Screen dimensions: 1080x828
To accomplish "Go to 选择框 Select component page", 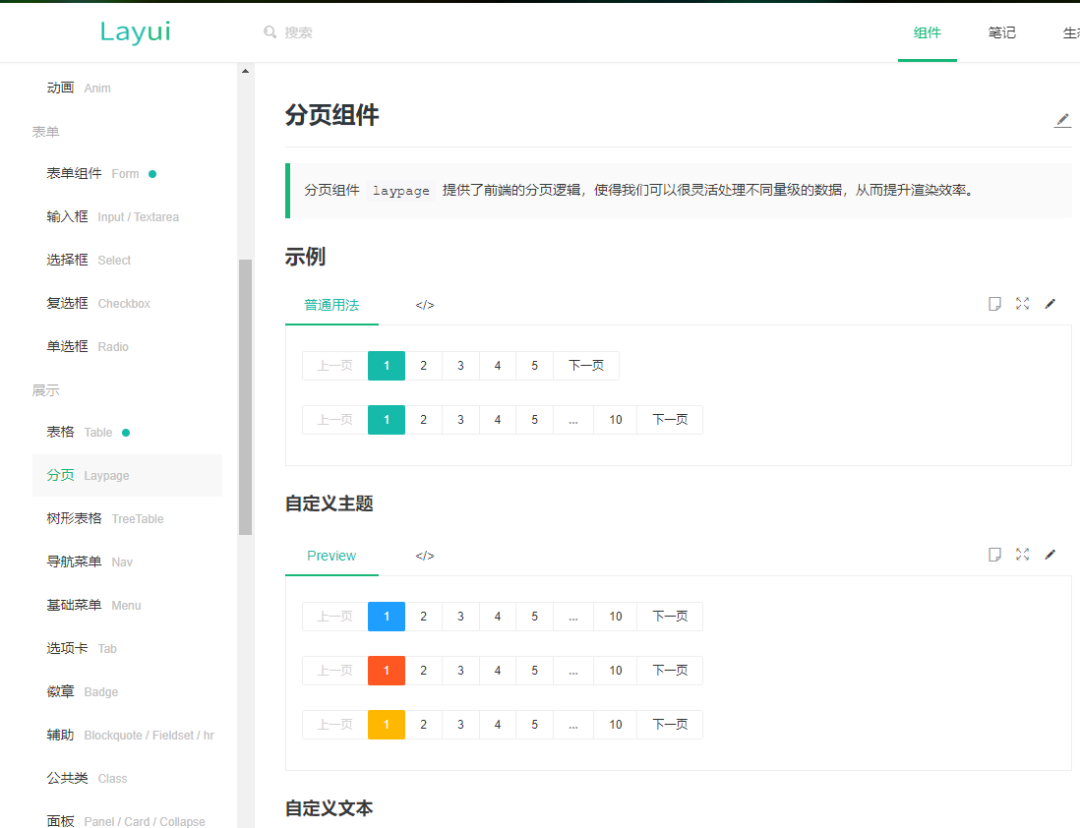I will pyautogui.click(x=88, y=260).
